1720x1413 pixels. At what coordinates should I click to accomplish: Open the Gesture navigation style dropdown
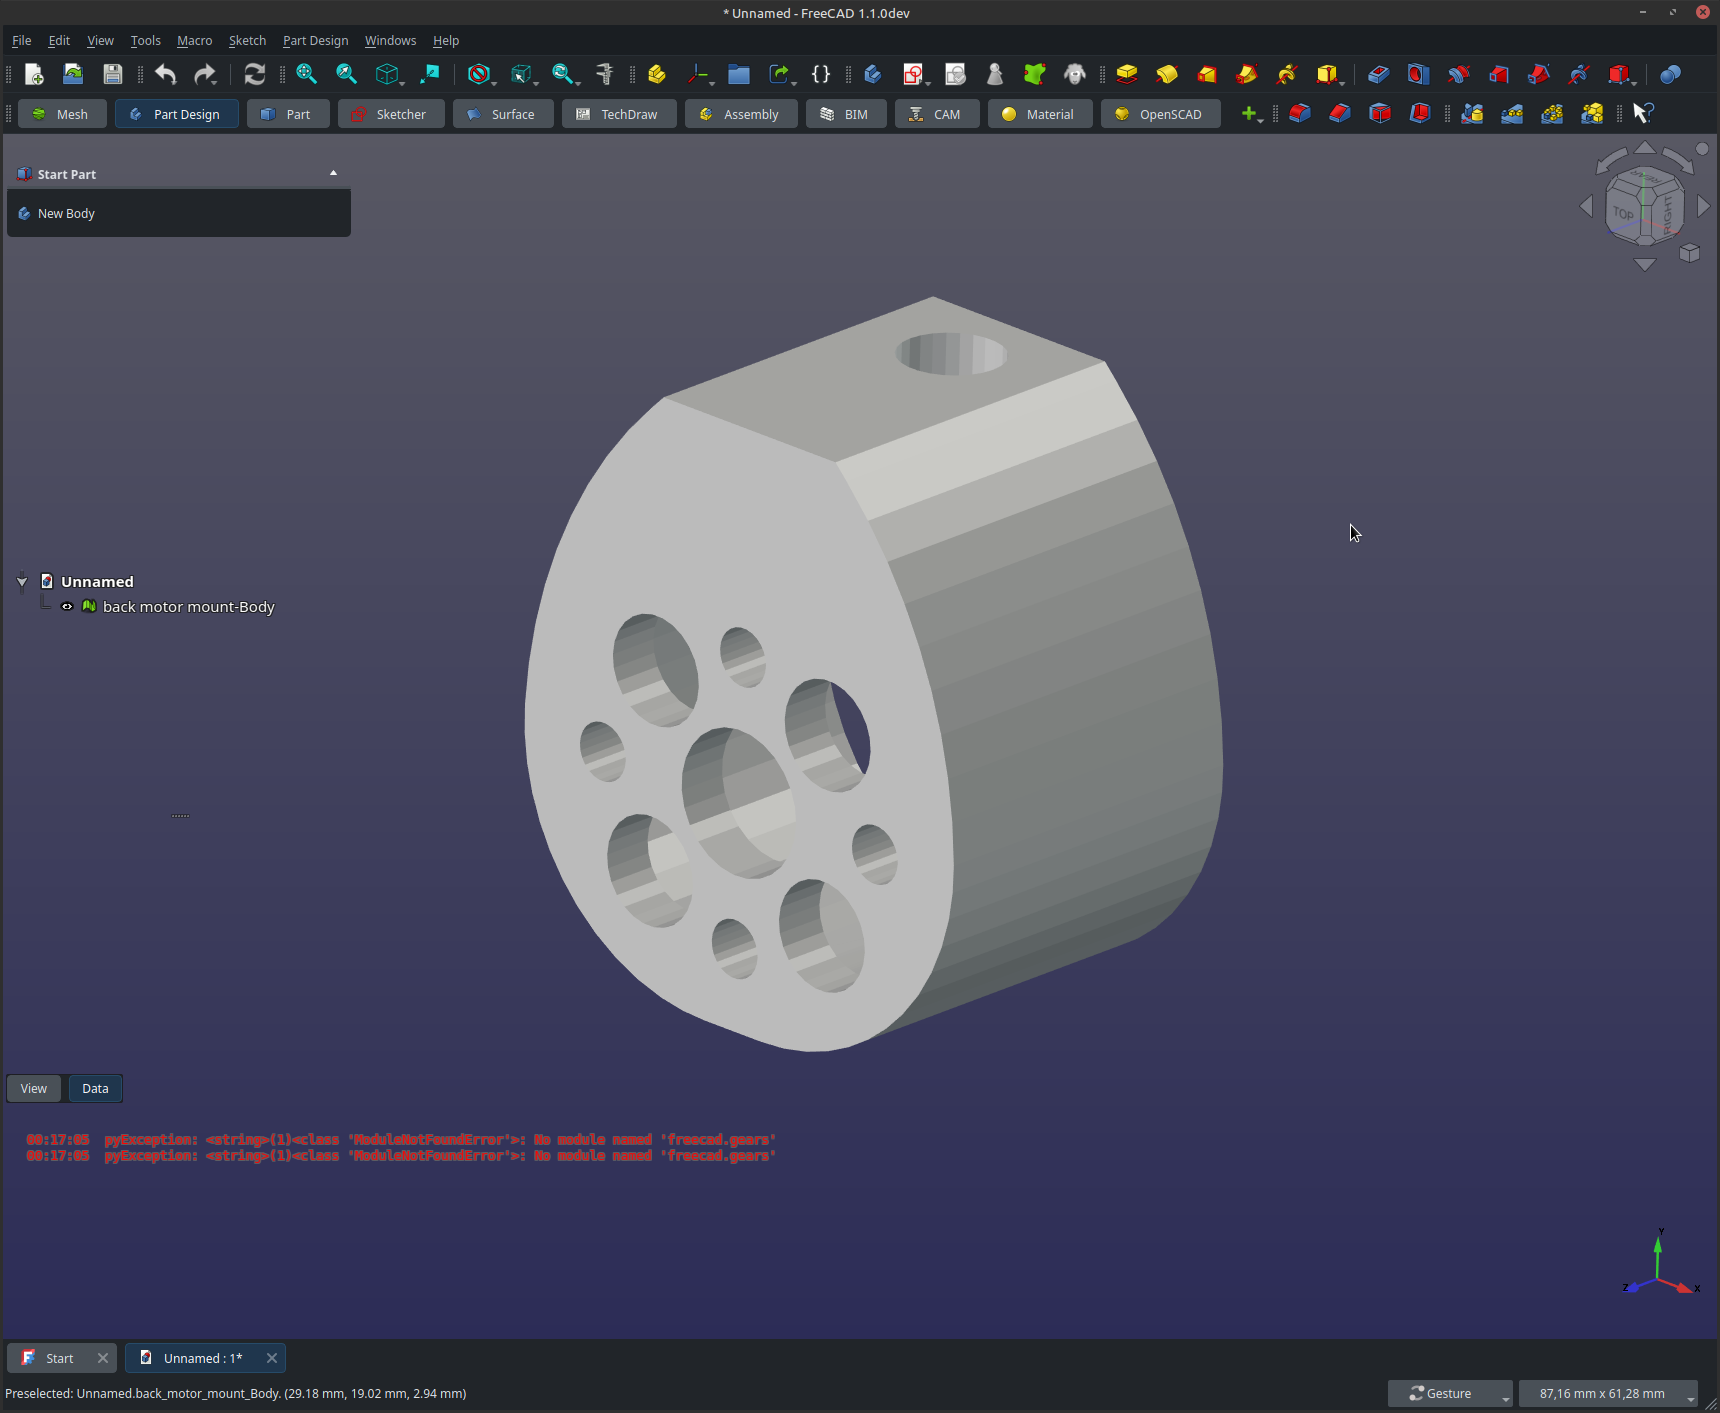[x=1449, y=1393]
